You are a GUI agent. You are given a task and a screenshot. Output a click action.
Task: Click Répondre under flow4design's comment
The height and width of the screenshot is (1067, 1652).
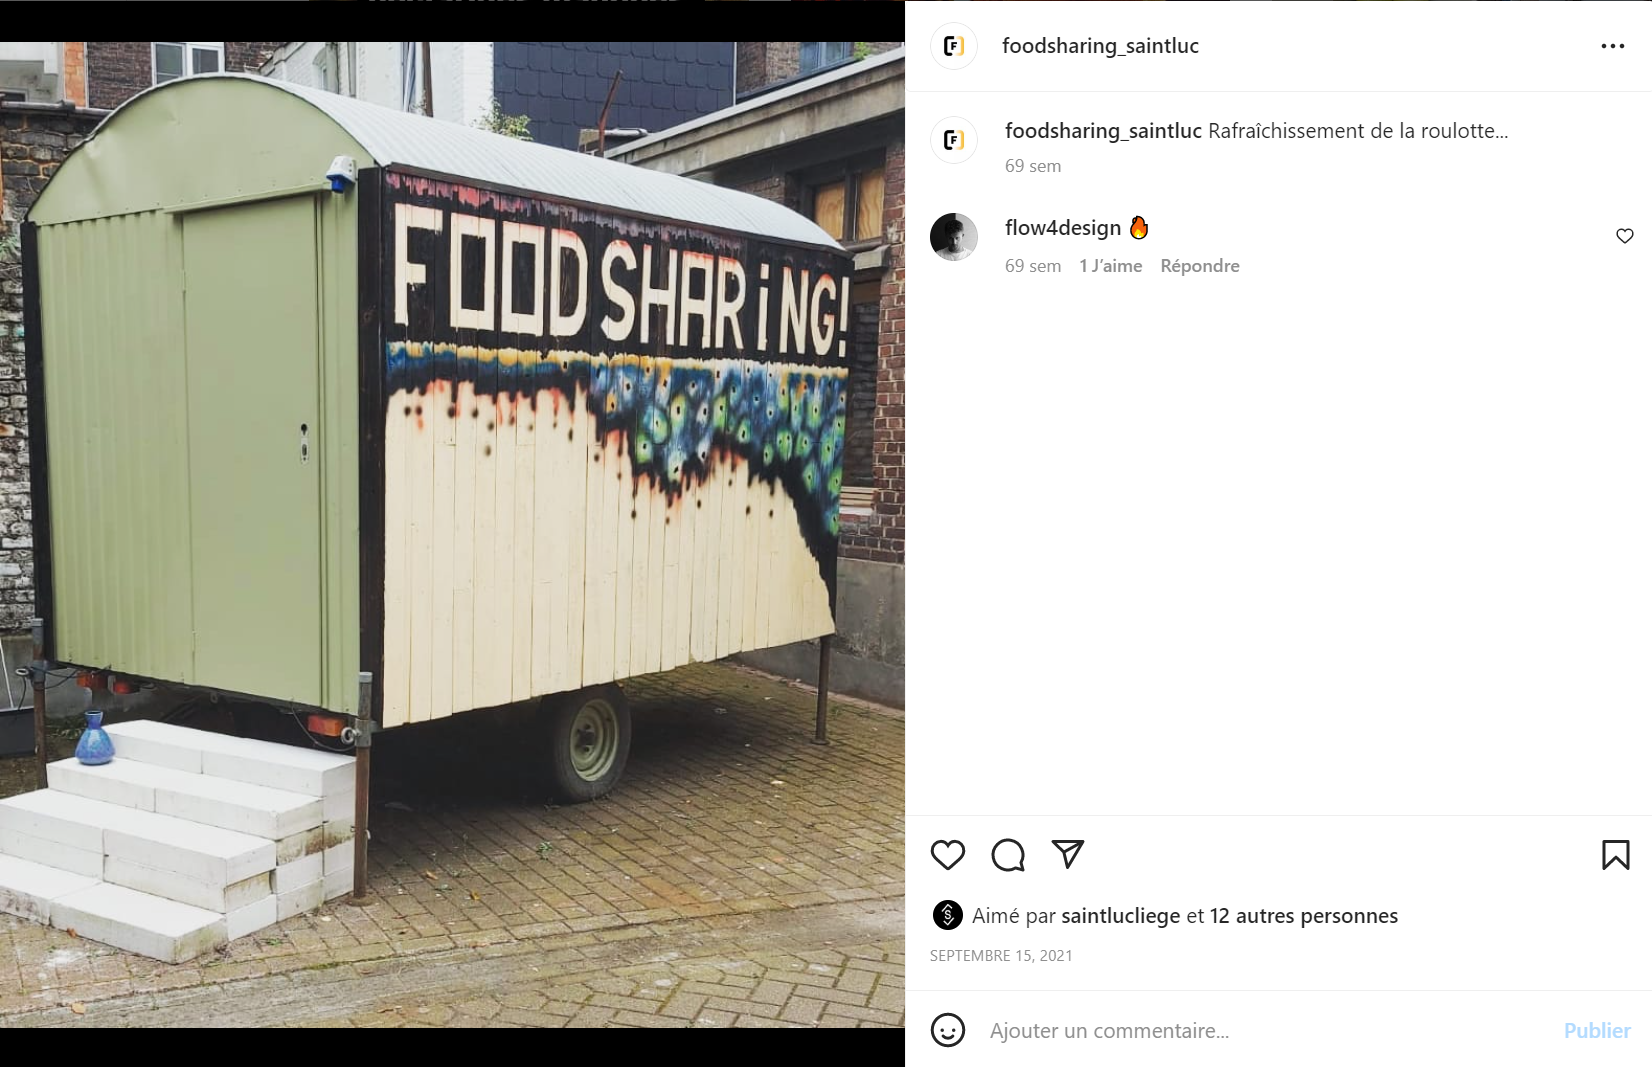click(x=1199, y=266)
